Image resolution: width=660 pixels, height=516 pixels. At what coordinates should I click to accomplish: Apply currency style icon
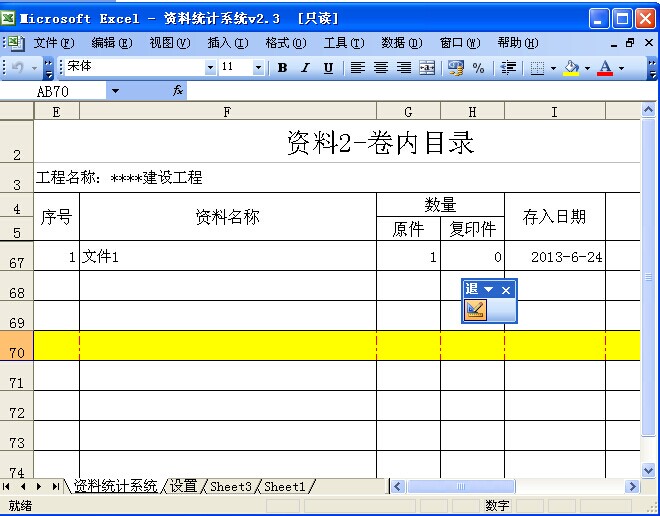click(456, 68)
